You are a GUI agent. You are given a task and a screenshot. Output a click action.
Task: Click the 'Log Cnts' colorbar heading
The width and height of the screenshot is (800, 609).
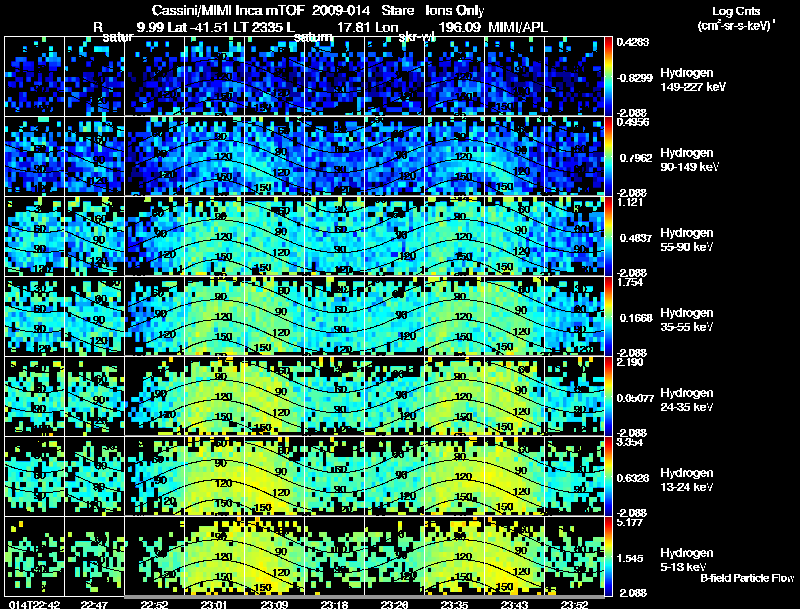tap(736, 11)
